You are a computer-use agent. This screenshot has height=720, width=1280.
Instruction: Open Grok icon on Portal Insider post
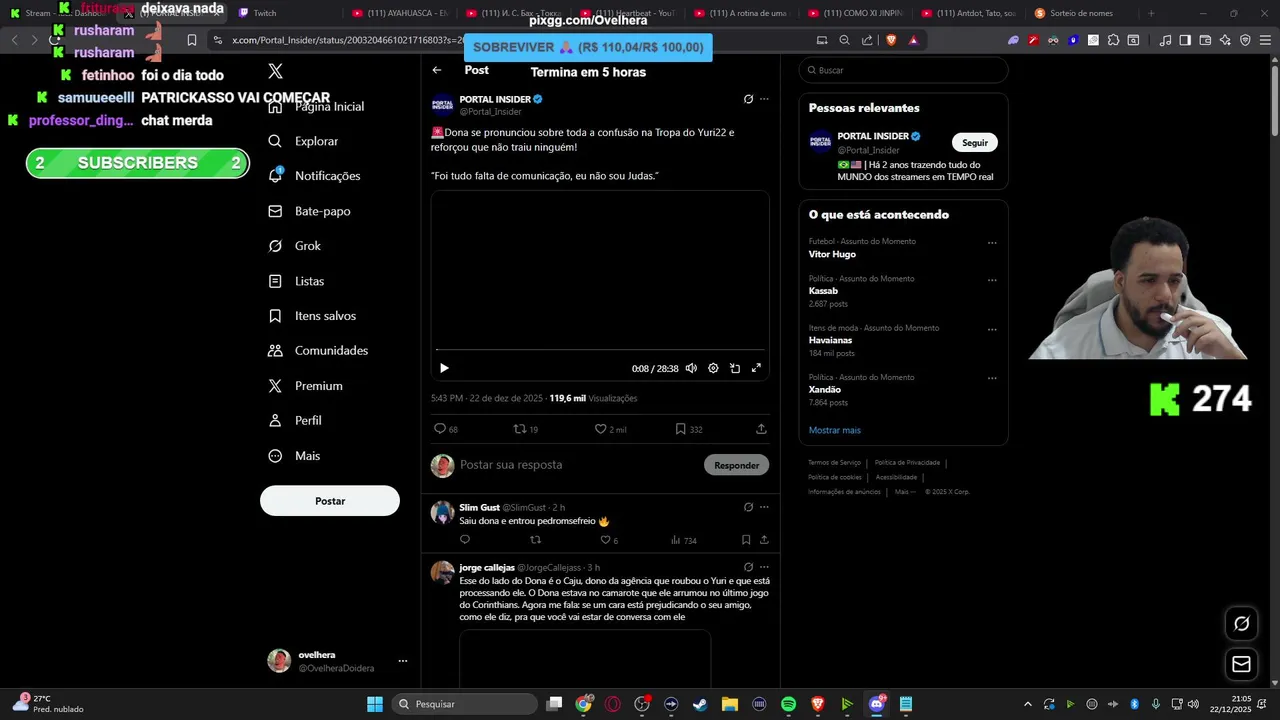pos(748,99)
